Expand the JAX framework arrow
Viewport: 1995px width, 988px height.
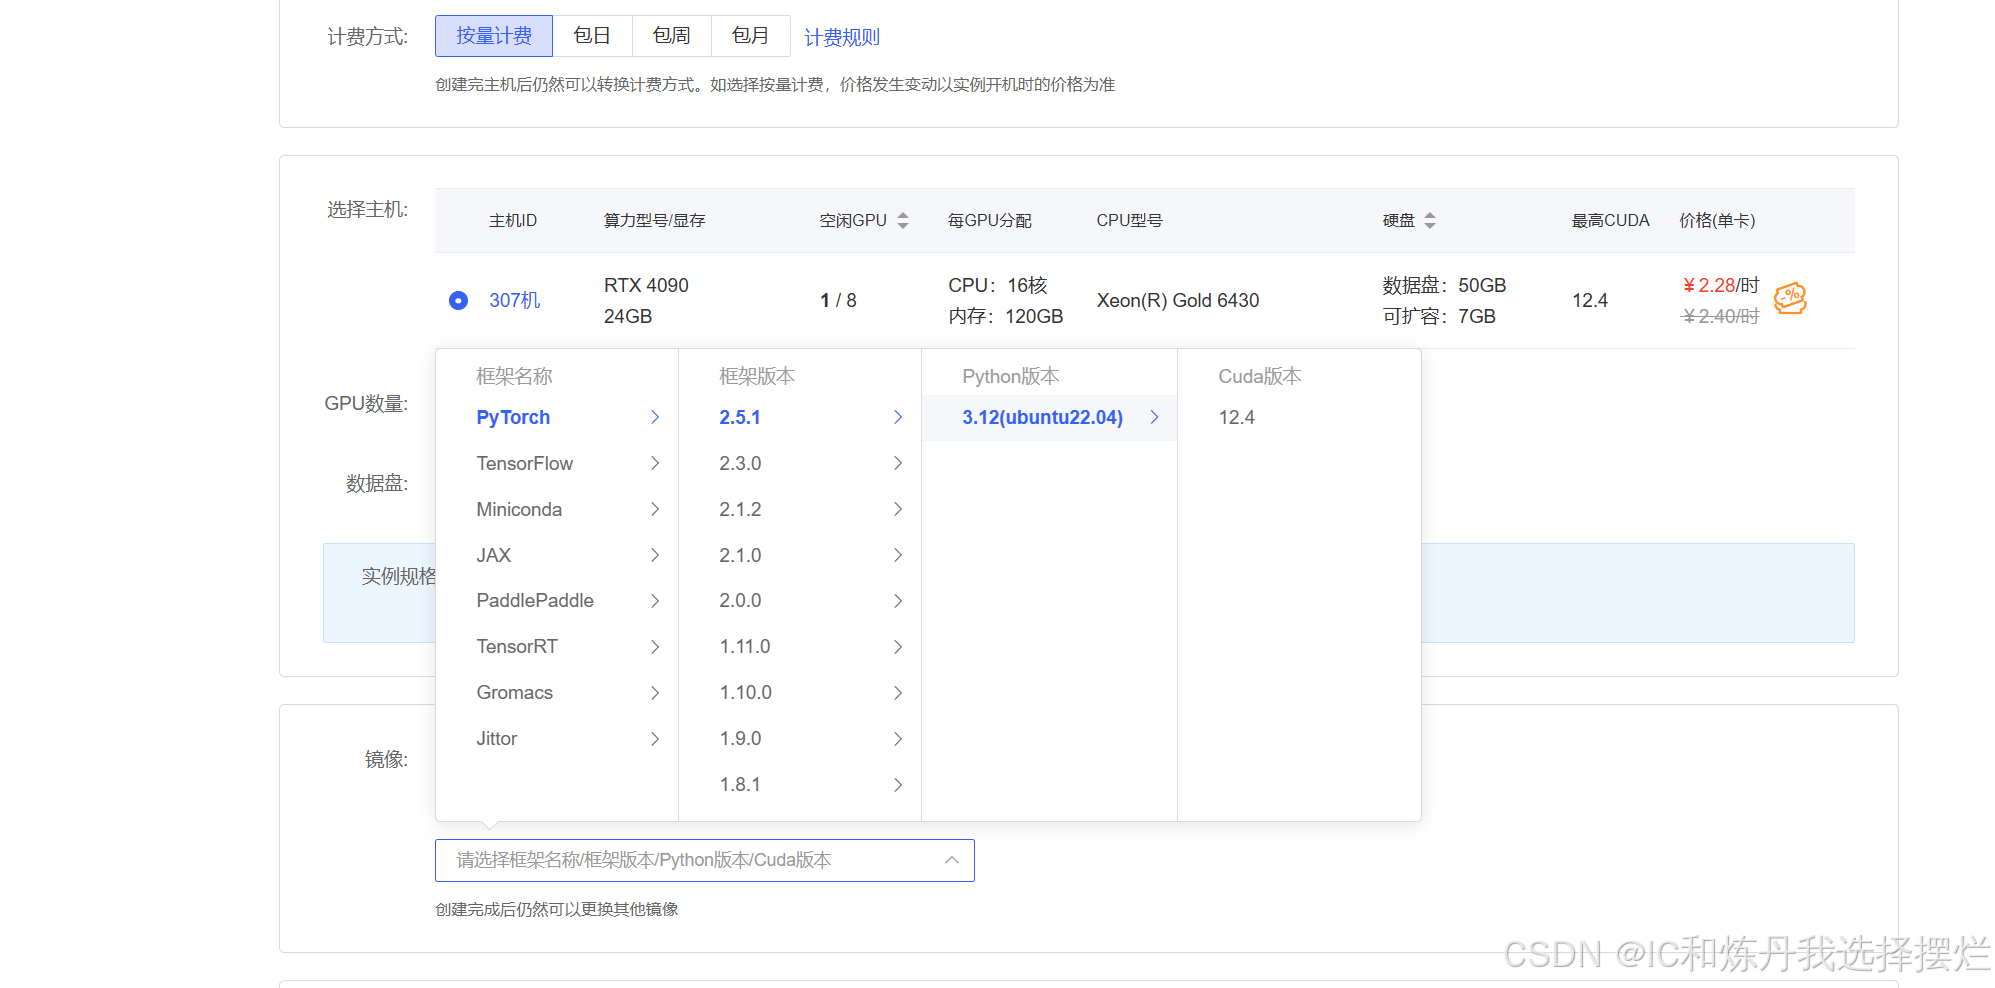(x=655, y=555)
